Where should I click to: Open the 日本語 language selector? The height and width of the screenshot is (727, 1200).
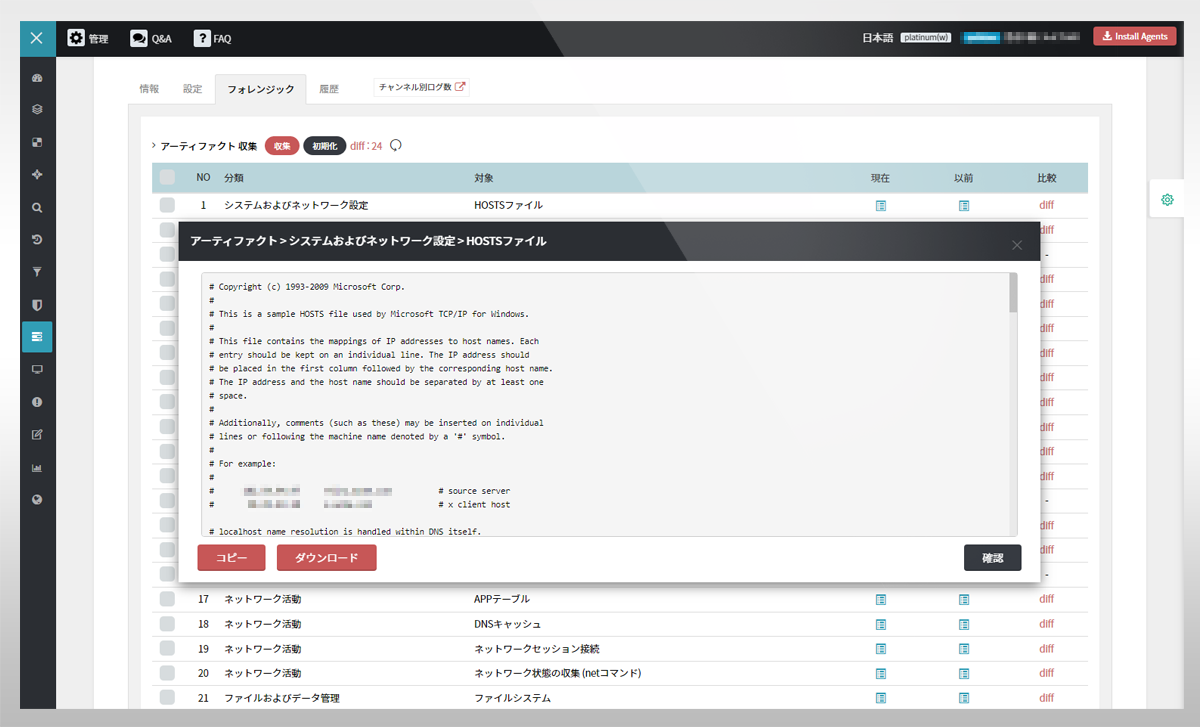[877, 38]
